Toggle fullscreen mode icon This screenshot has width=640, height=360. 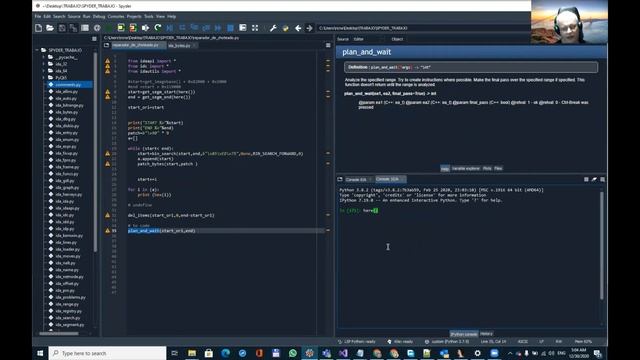tap(255, 28)
